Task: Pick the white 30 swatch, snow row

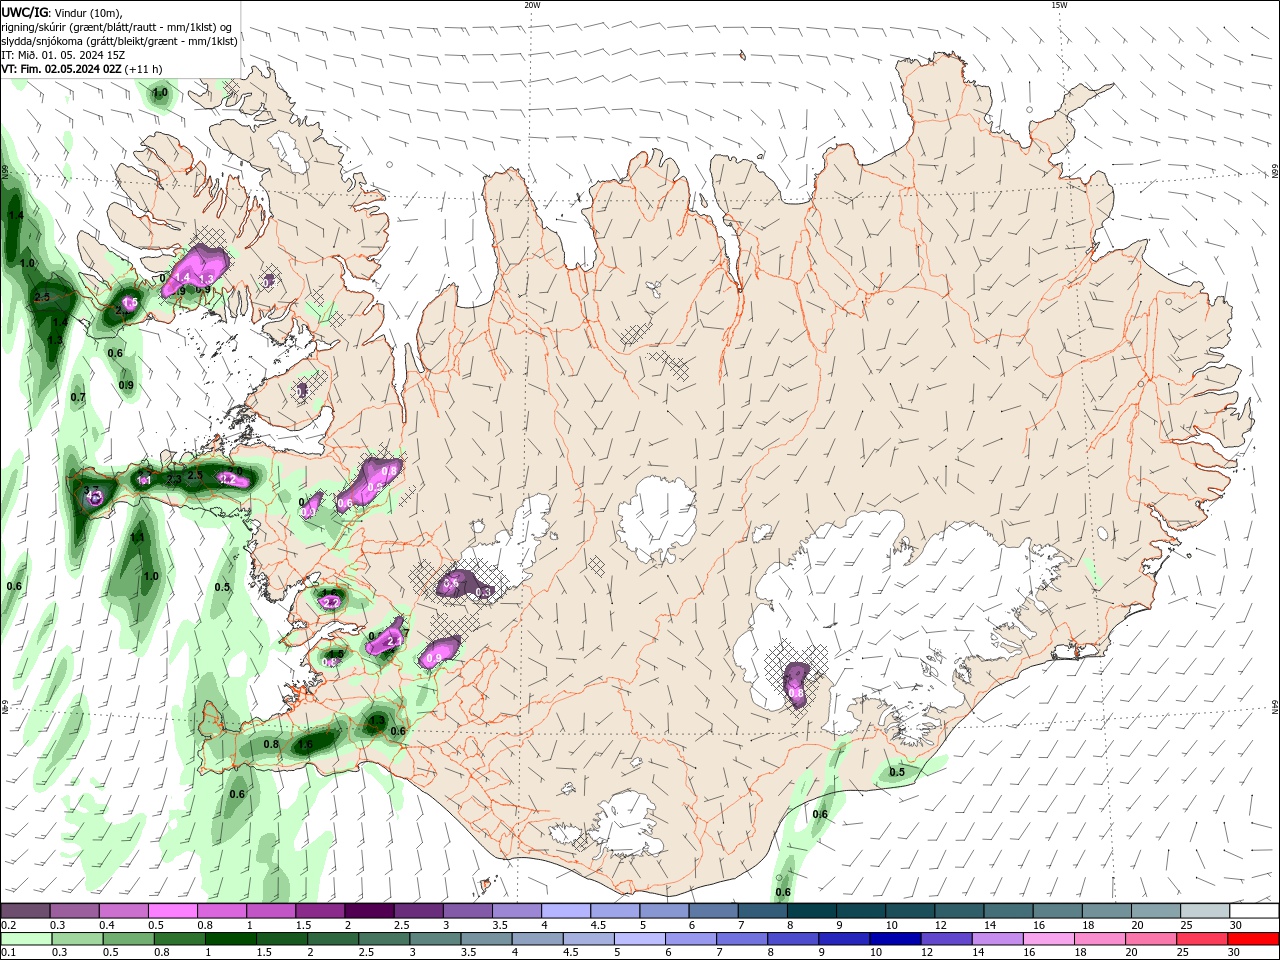Action: click(x=1254, y=911)
